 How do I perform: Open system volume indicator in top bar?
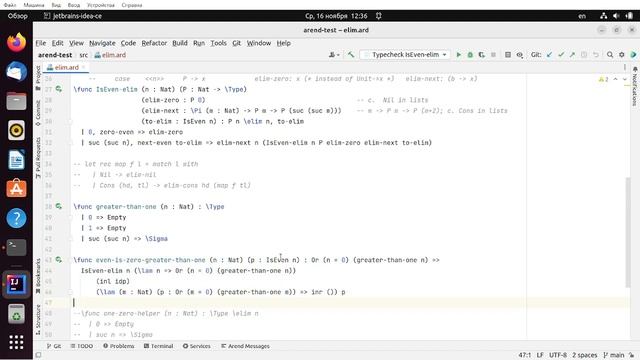coord(616,16)
